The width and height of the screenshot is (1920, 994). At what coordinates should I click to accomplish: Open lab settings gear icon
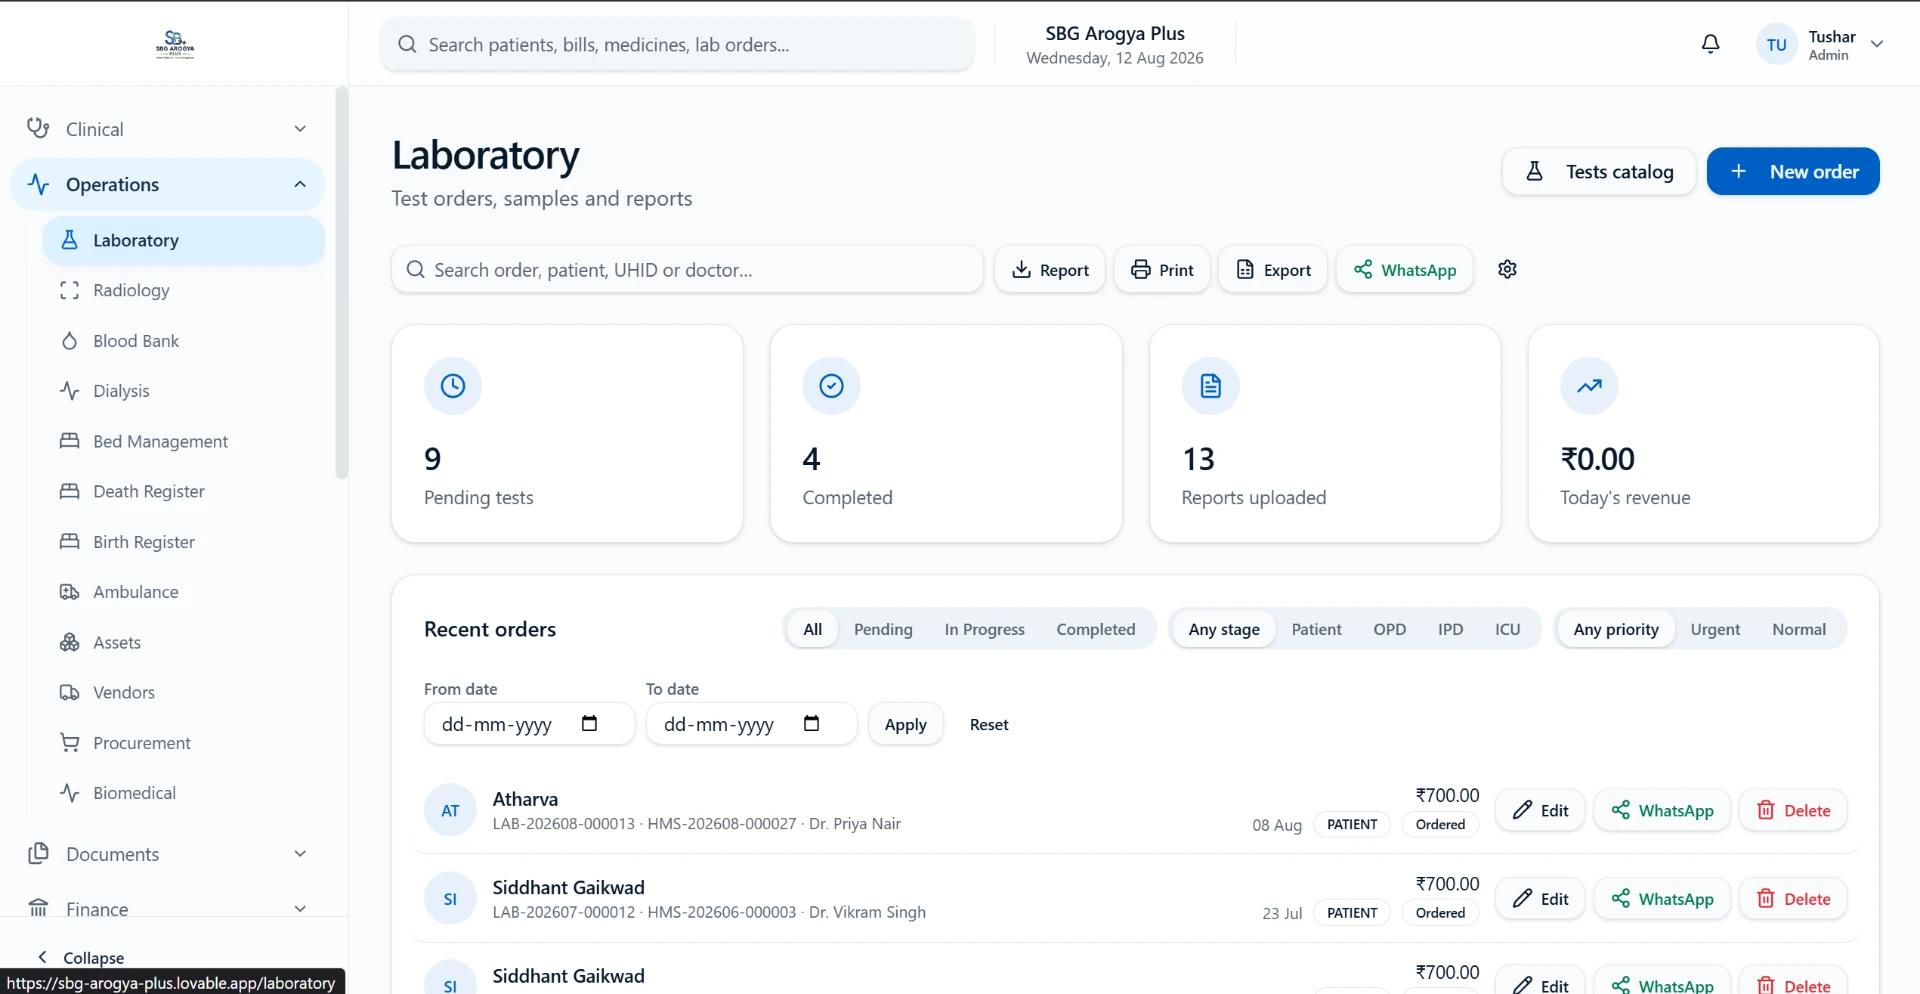tap(1507, 269)
